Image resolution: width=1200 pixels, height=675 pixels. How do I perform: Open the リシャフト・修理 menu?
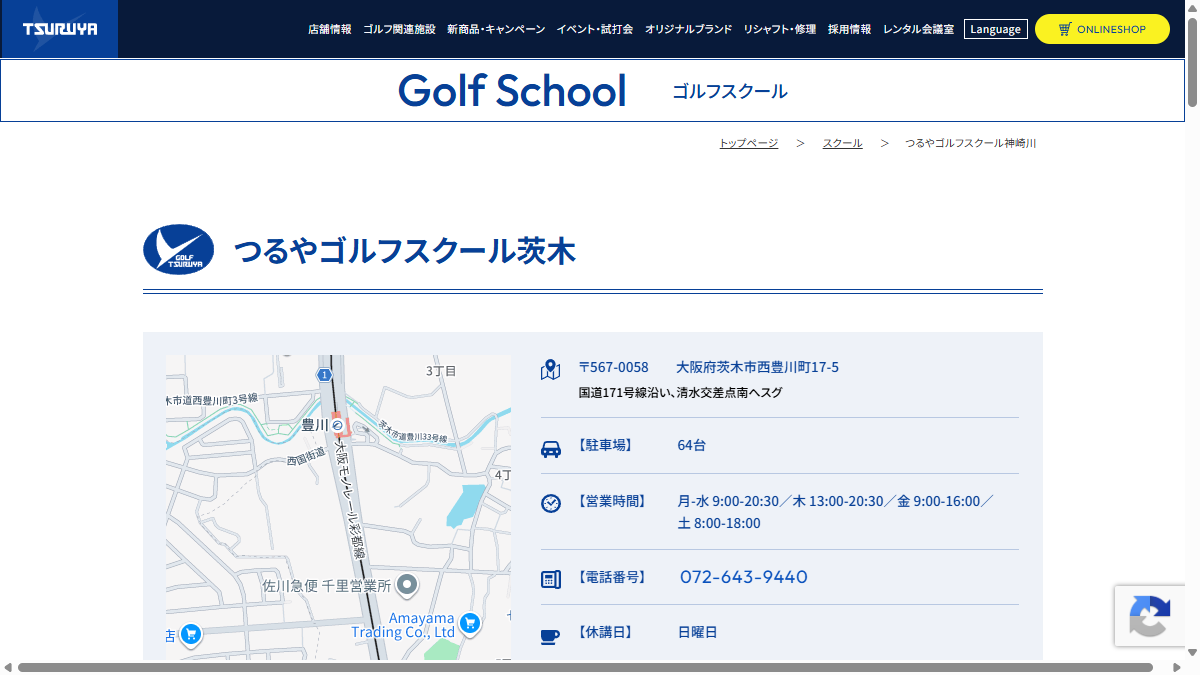click(x=780, y=29)
